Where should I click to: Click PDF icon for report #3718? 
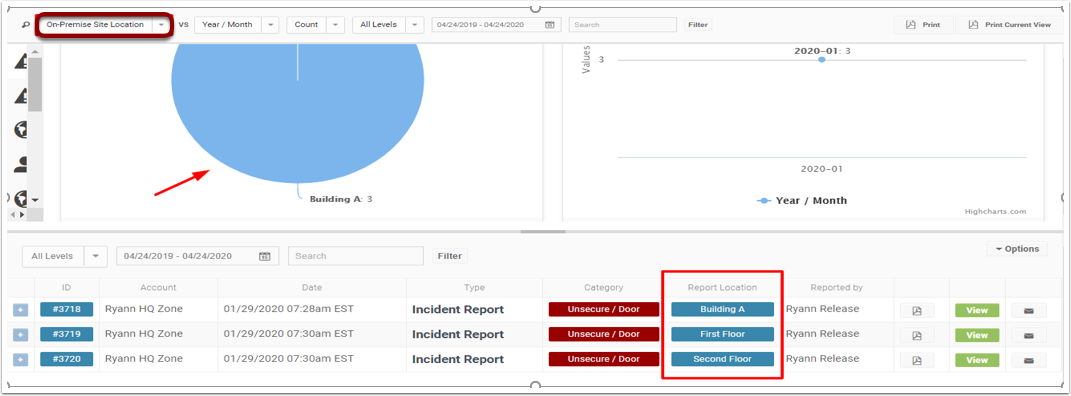pos(917,311)
